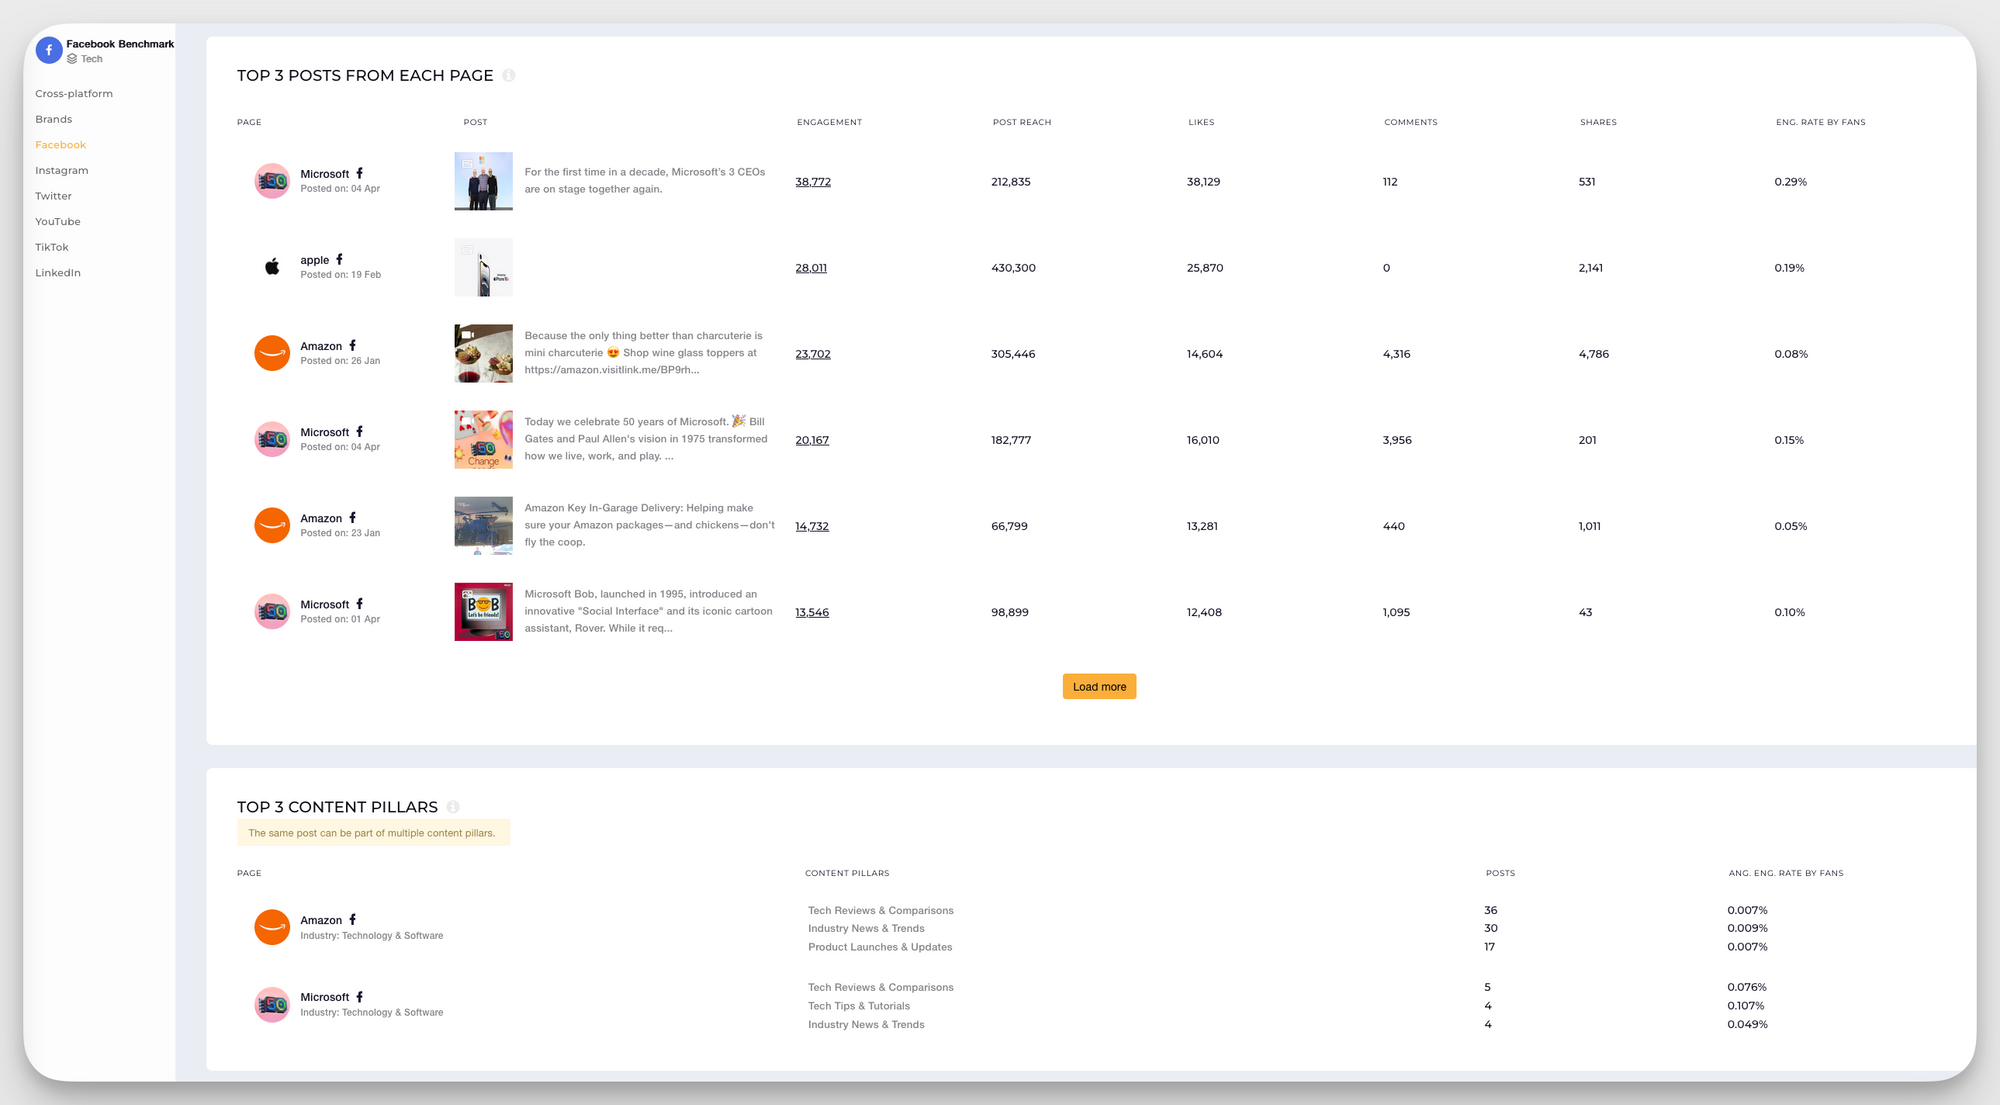The width and height of the screenshot is (2000, 1105).
Task: Click Facebook icon beside Amazon in Content Pillars
Action: (352, 919)
